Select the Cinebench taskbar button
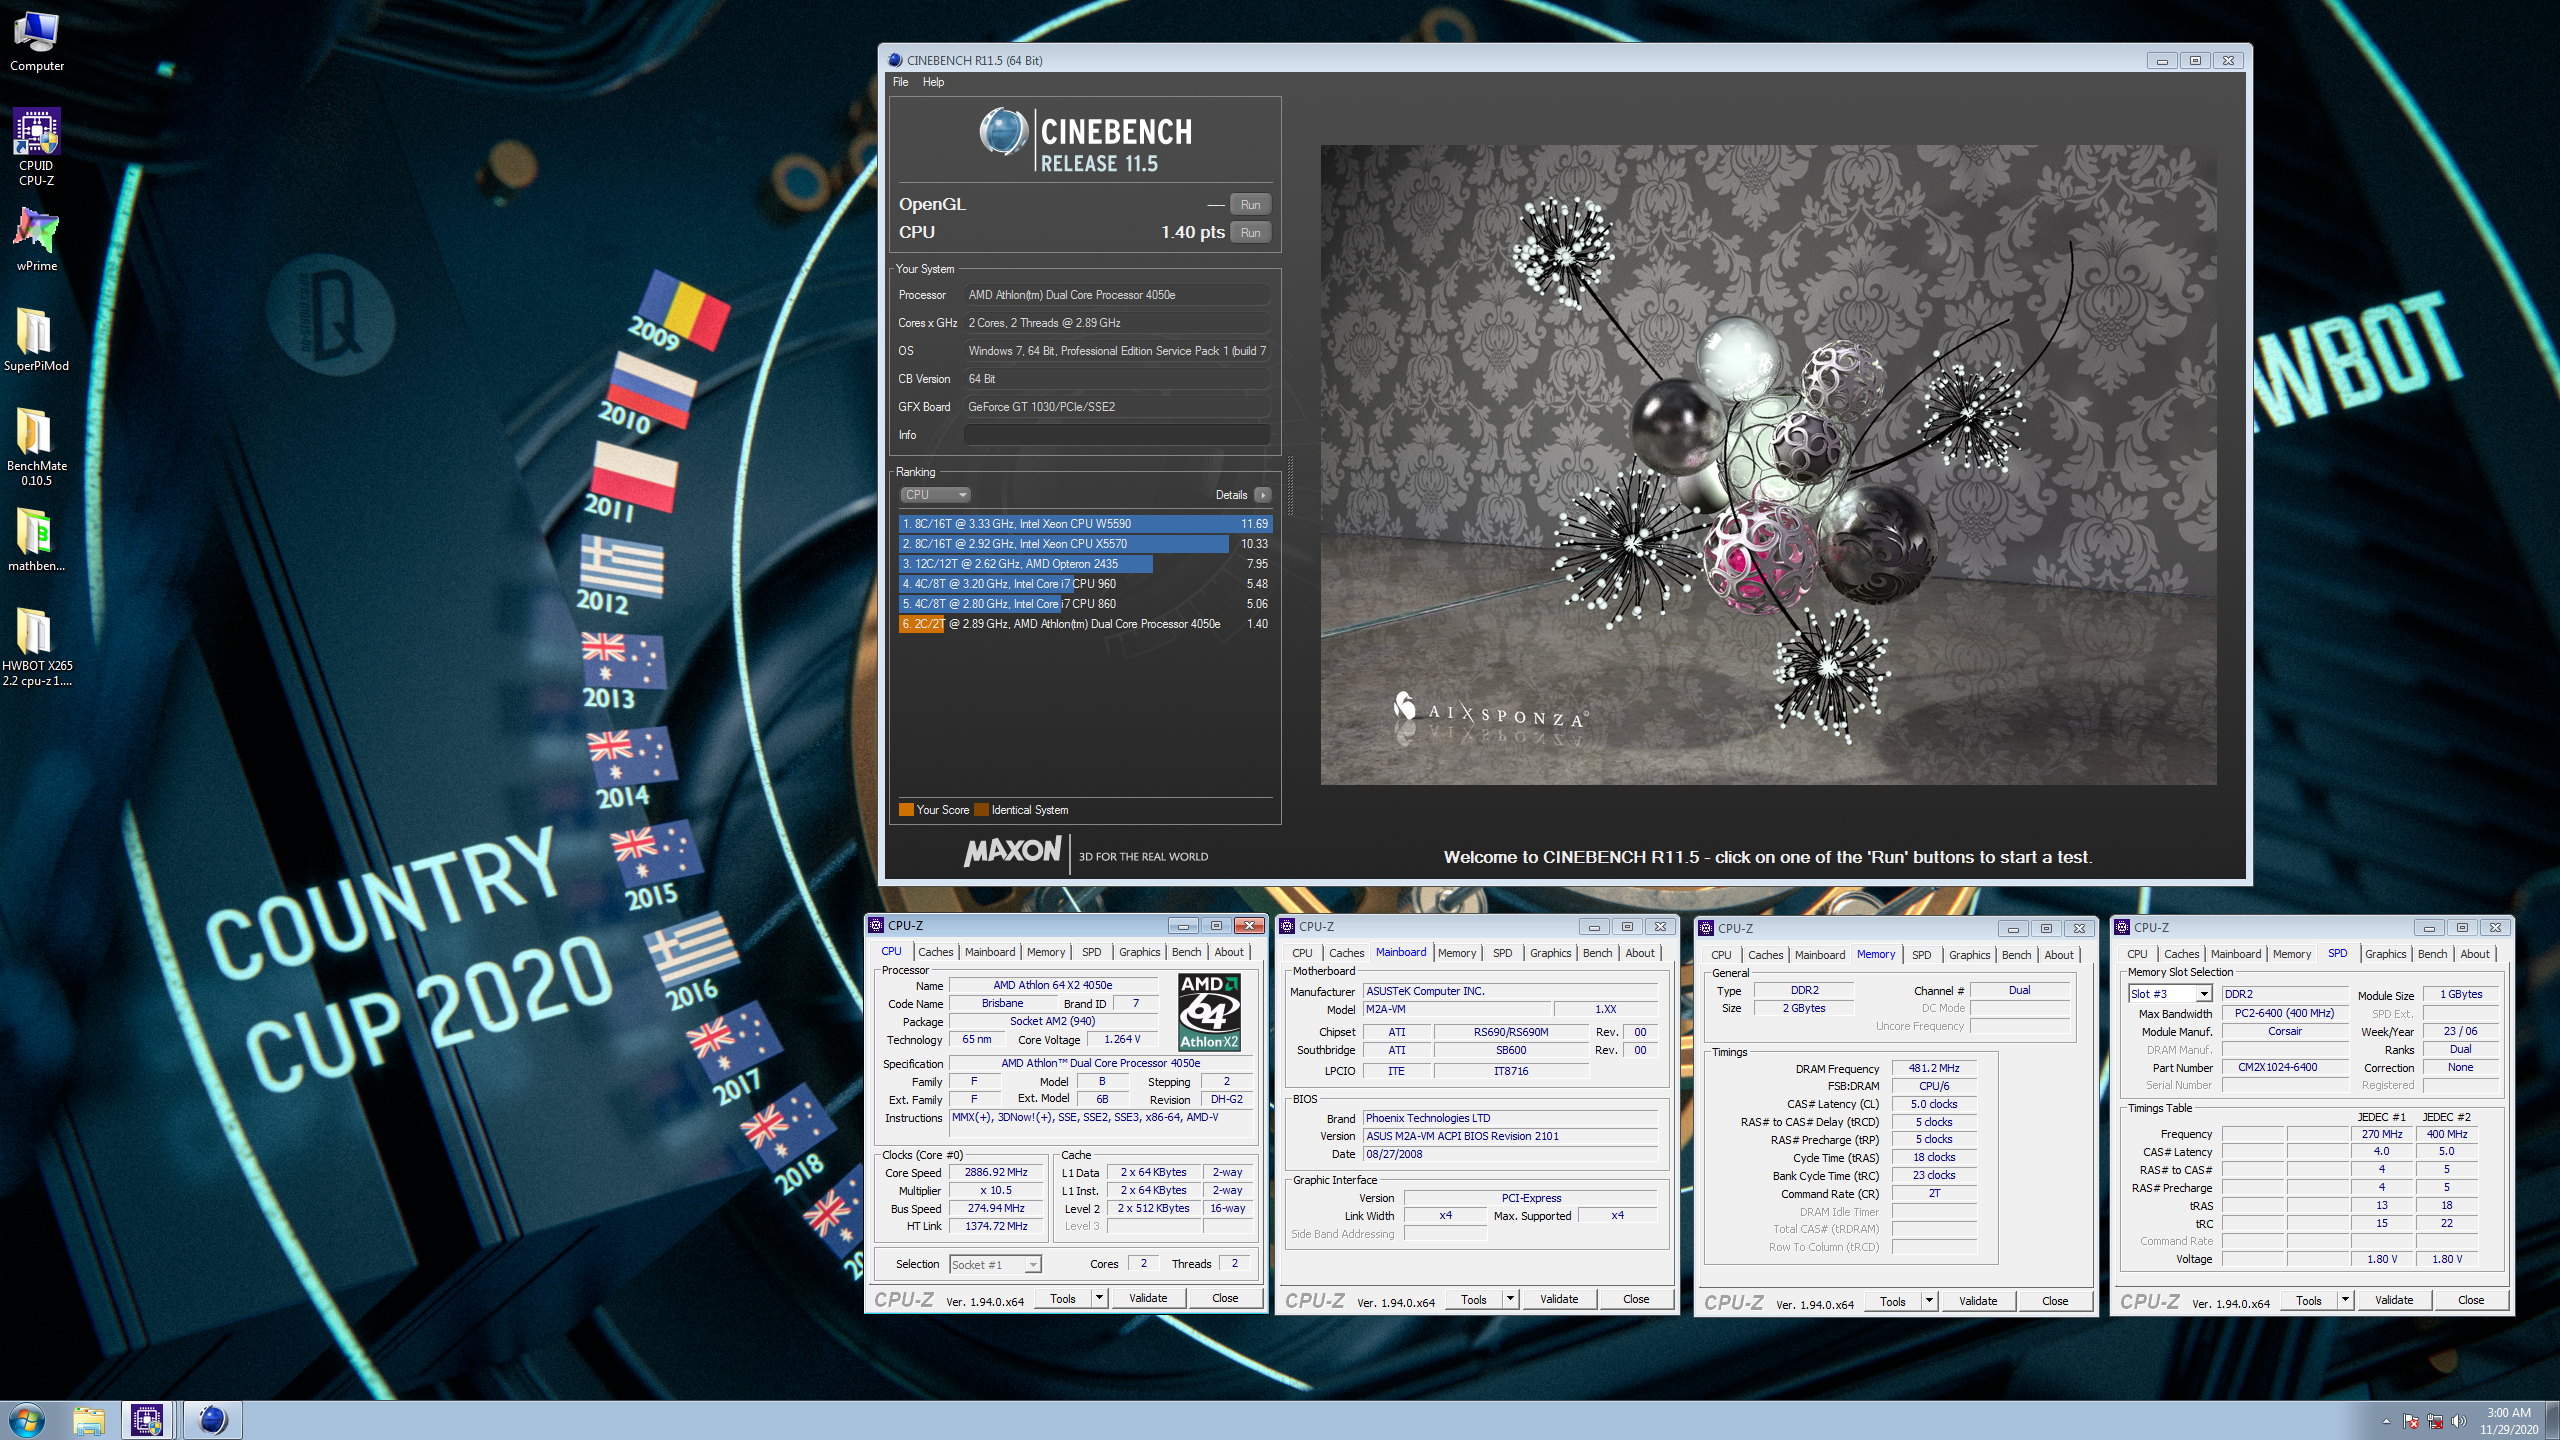The height and width of the screenshot is (1440, 2560). (213, 1420)
